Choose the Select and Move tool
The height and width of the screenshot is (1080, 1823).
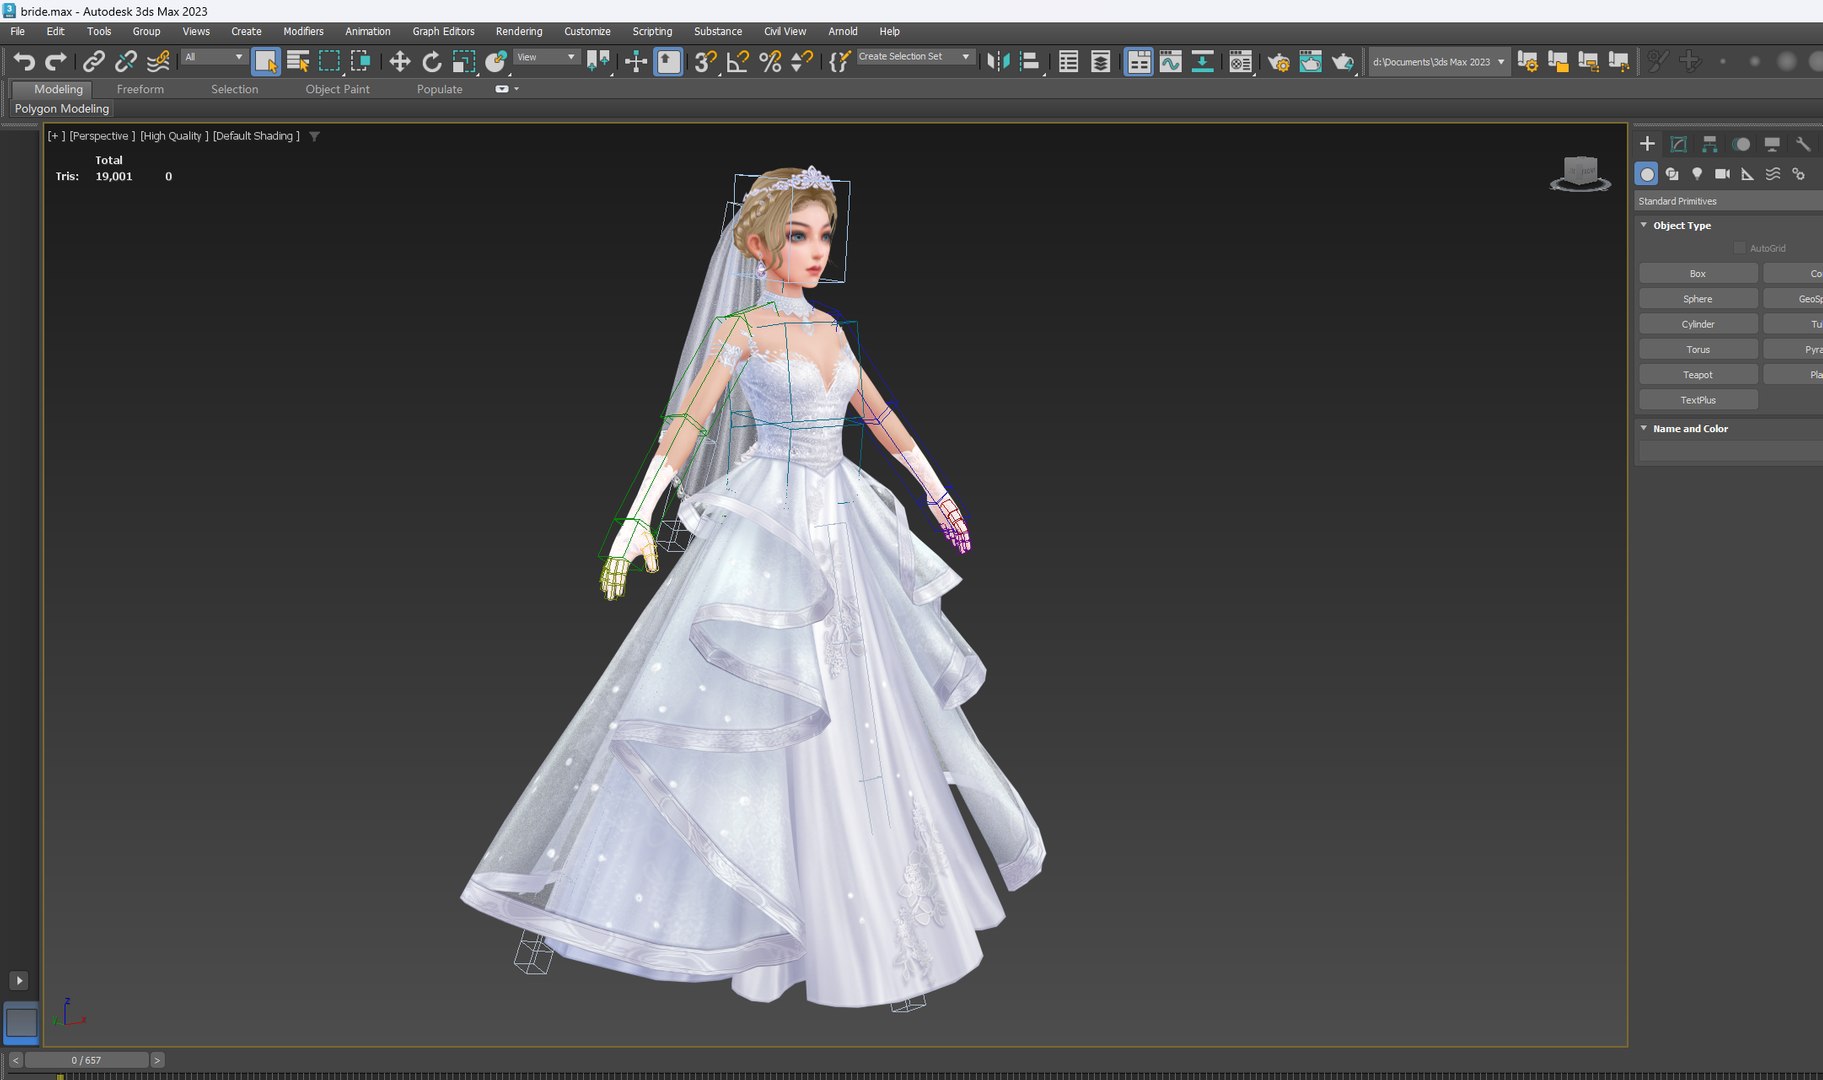[x=400, y=62]
